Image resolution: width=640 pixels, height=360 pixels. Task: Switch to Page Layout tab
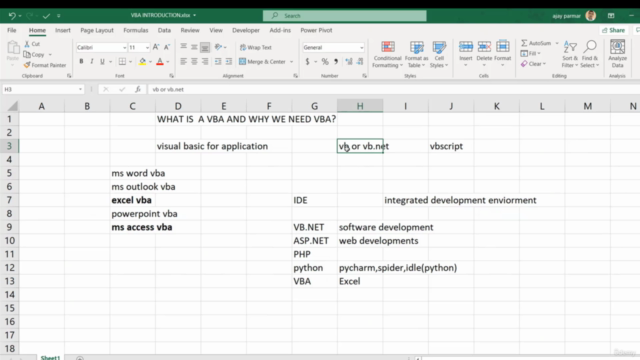pos(97,30)
